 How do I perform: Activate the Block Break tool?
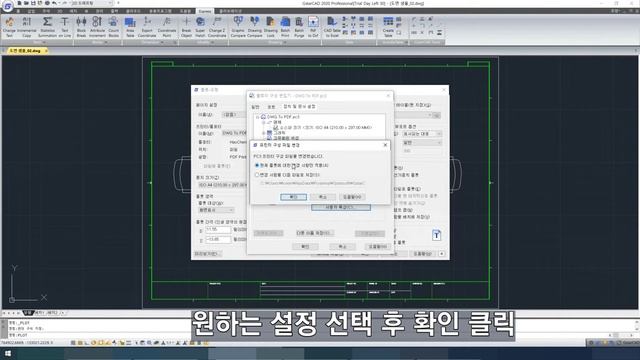tap(81, 27)
